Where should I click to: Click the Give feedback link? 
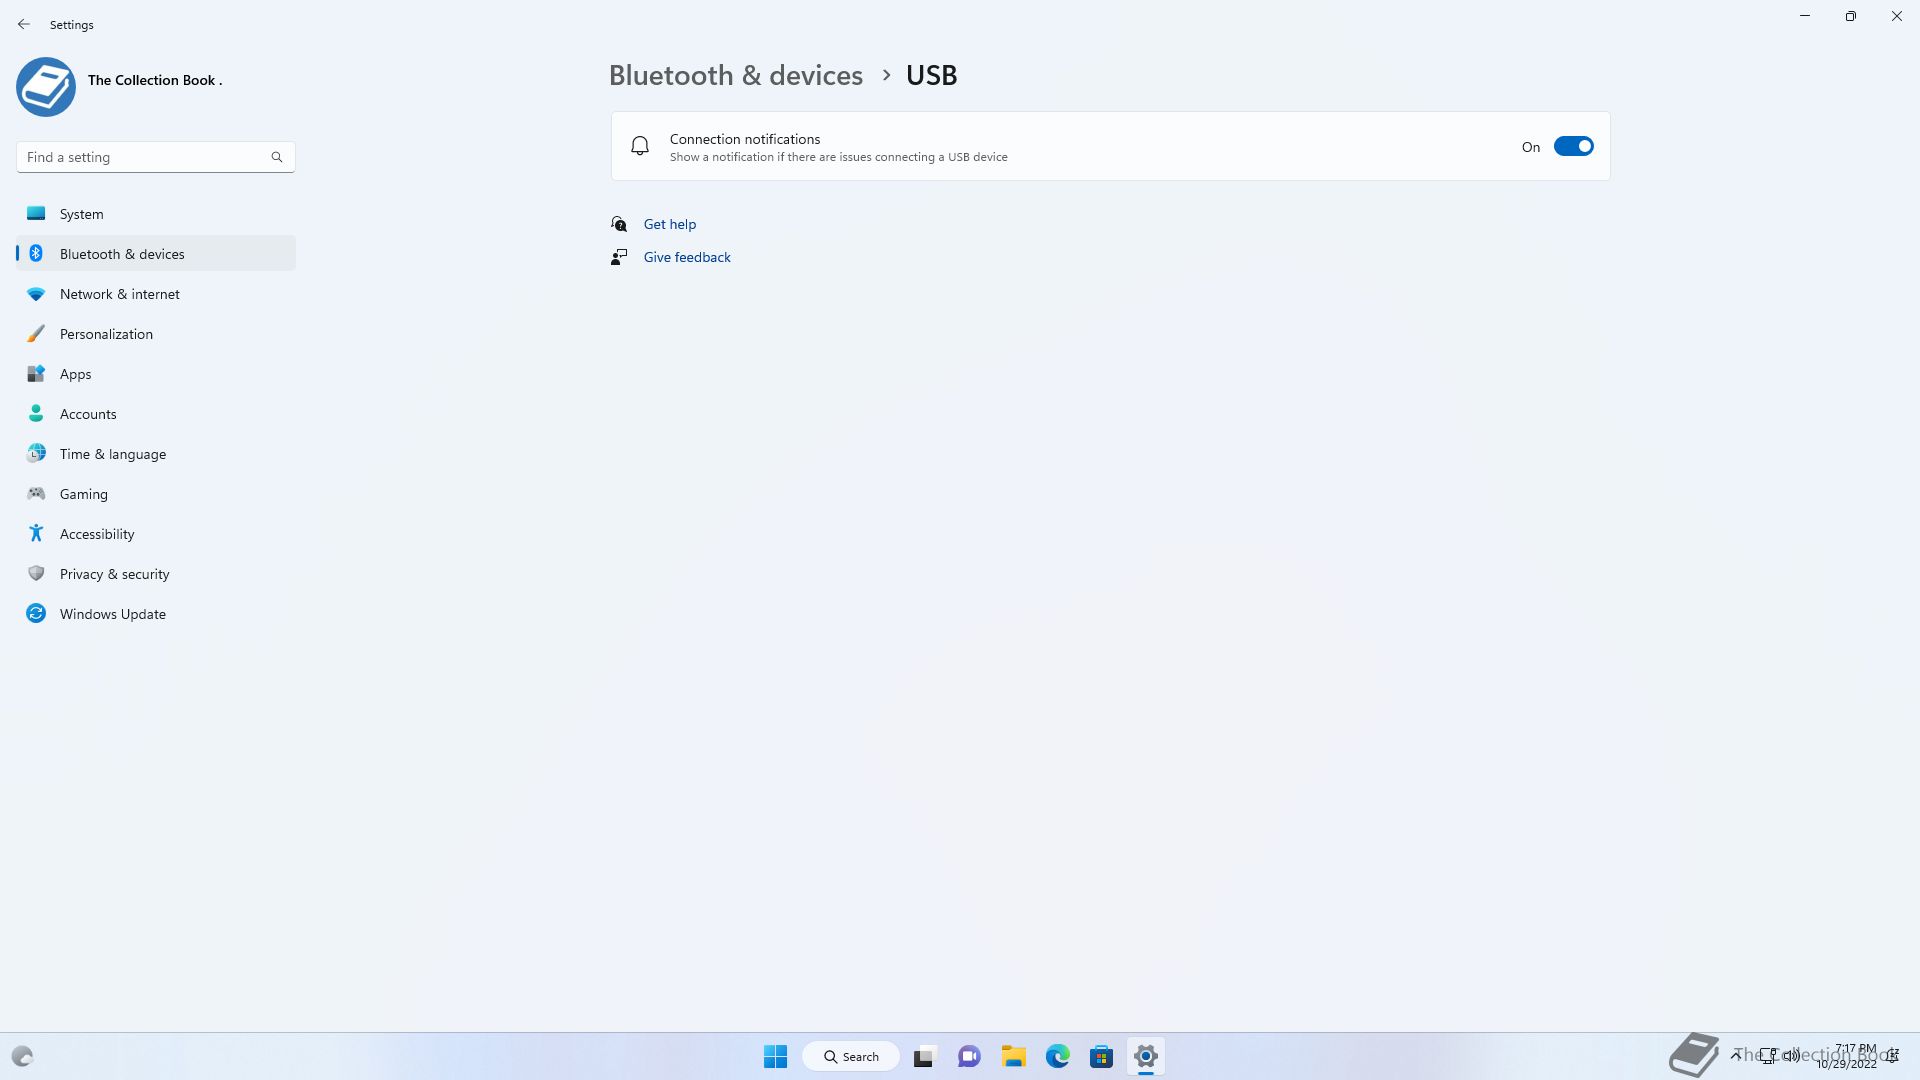[687, 257]
